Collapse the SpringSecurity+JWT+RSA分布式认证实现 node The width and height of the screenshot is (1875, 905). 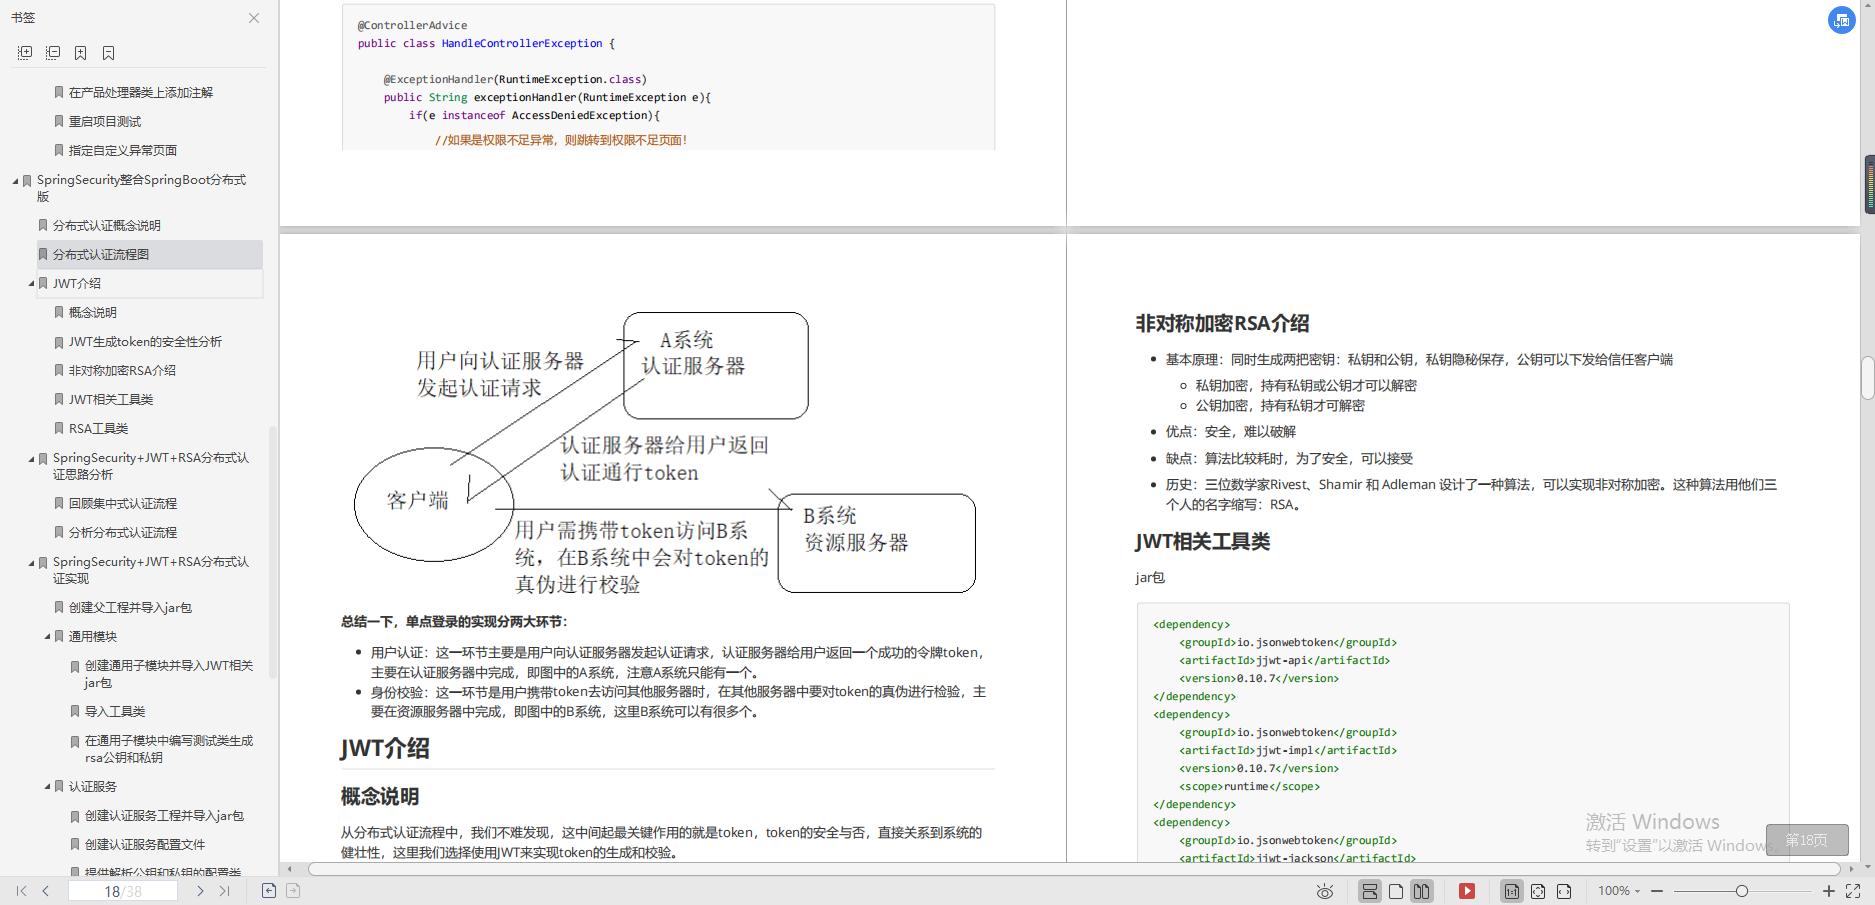(31, 563)
